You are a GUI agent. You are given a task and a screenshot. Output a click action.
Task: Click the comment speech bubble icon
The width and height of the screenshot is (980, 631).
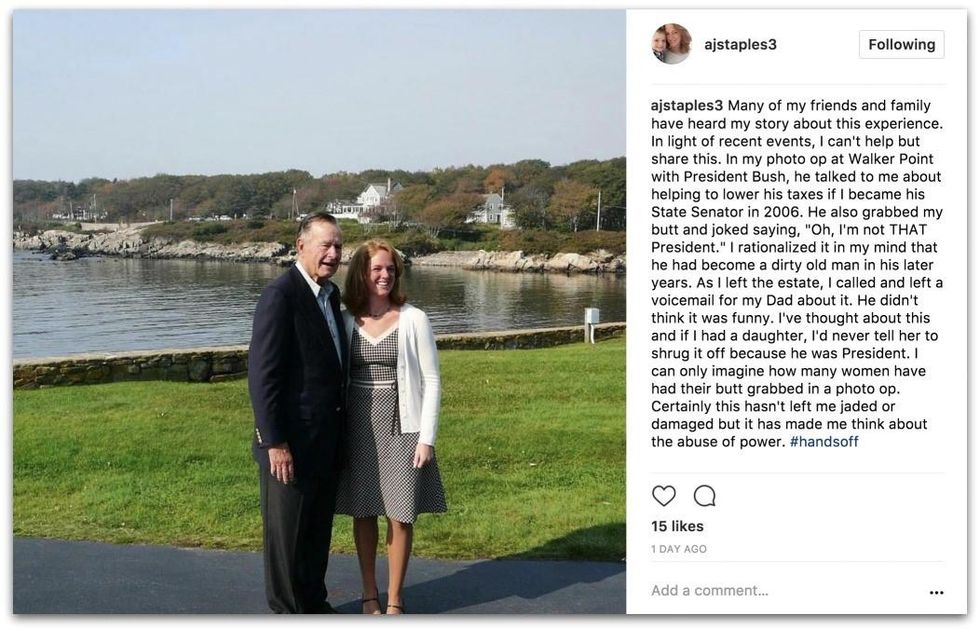[705, 496]
